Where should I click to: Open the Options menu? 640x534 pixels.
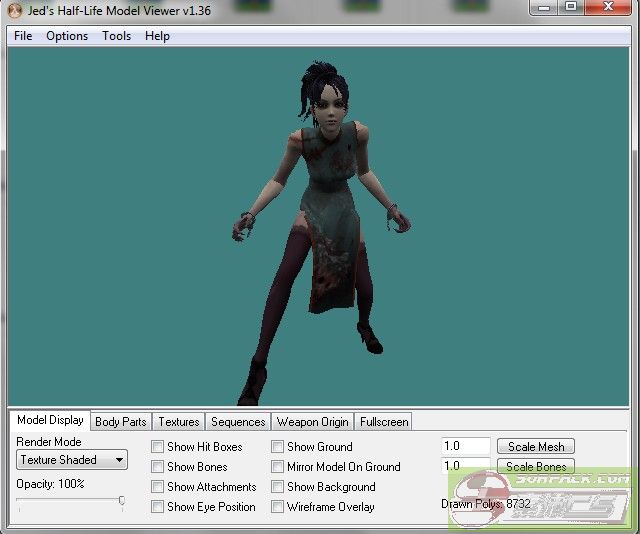pos(67,36)
